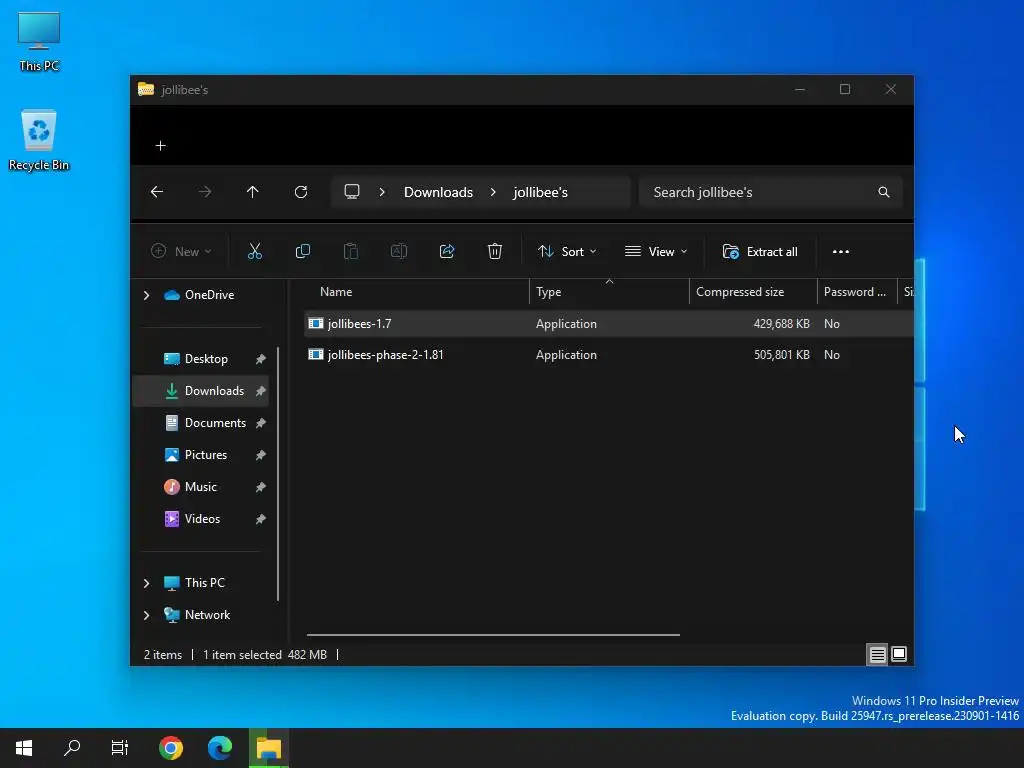Click the horizontal scrollbar in file list
The image size is (1024, 768).
click(x=493, y=634)
